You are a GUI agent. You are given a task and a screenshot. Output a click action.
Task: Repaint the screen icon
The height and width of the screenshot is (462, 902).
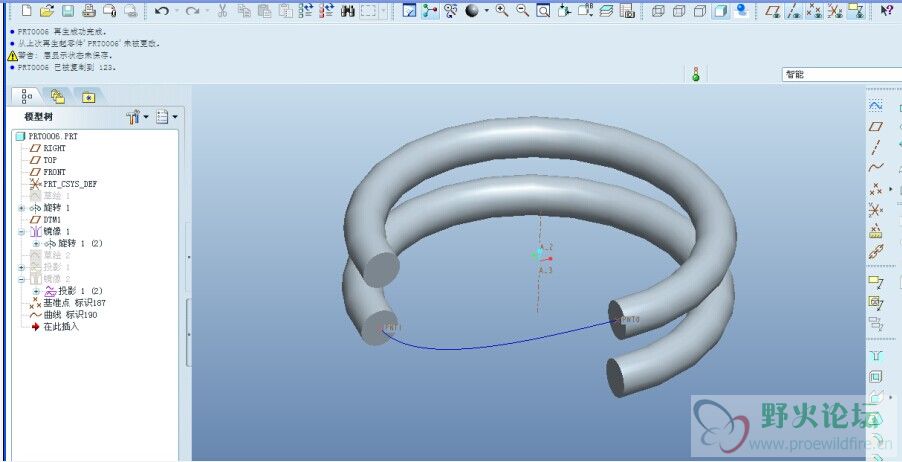[x=409, y=11]
